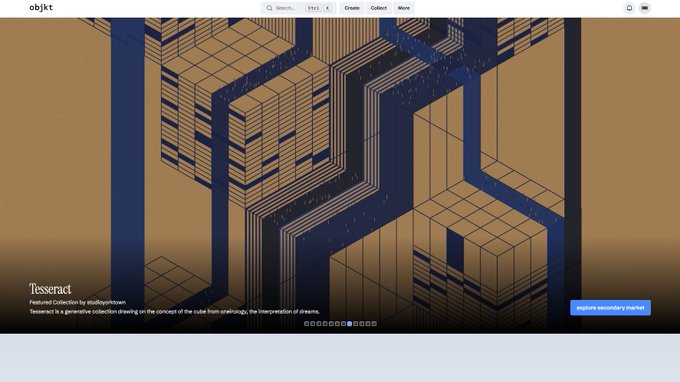Open the Collect menu
Screen dimensions: 680x382
379,8
